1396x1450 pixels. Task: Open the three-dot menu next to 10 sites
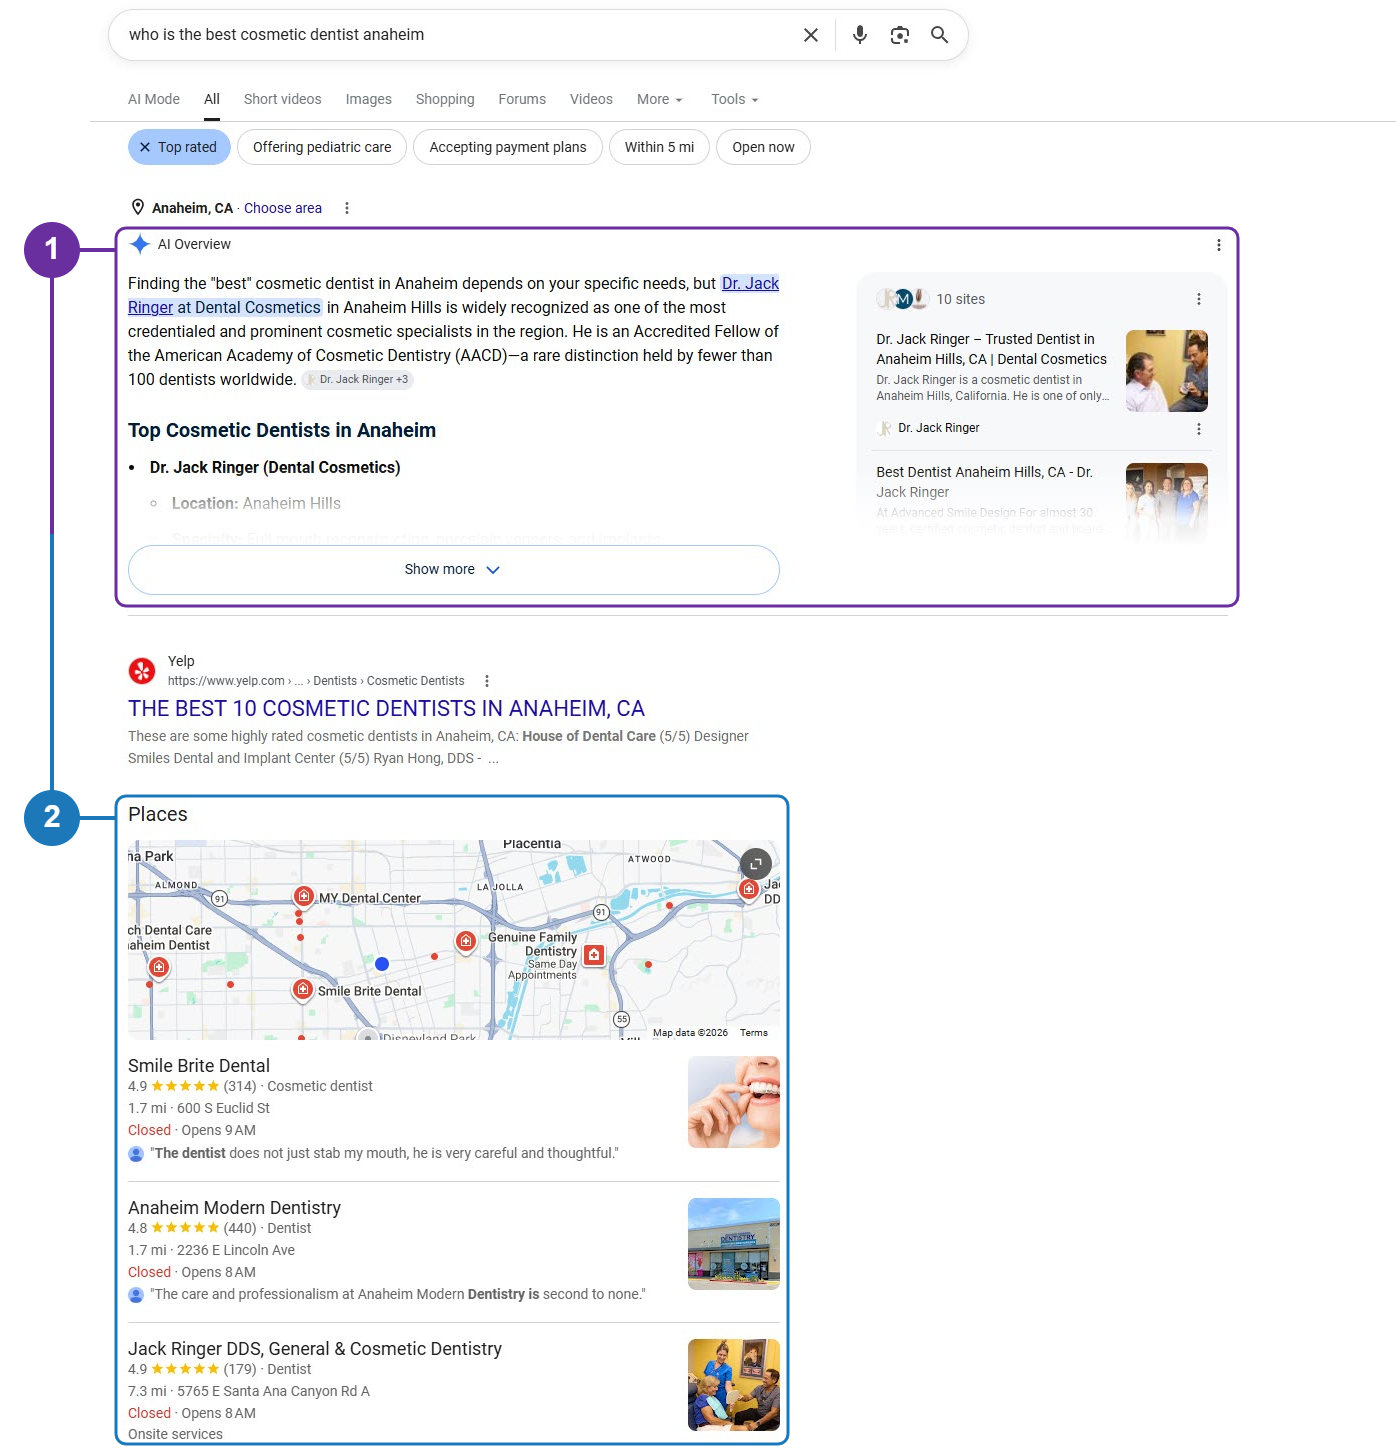click(1198, 299)
